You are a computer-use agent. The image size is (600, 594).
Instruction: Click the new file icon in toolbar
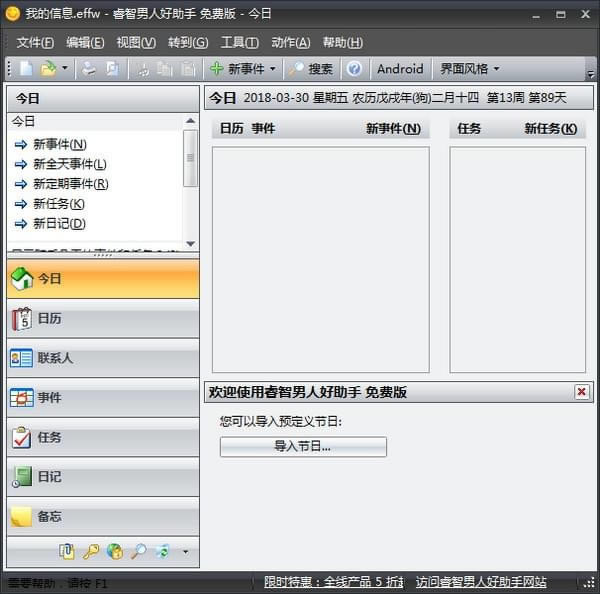tap(26, 69)
